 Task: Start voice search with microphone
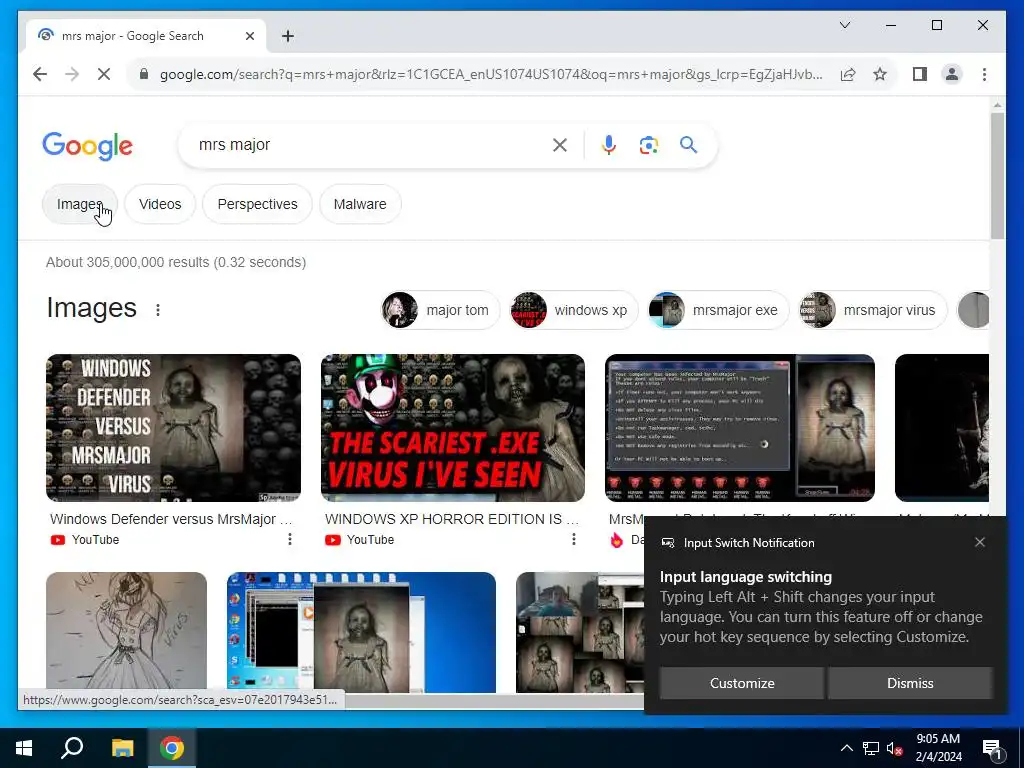pos(609,145)
